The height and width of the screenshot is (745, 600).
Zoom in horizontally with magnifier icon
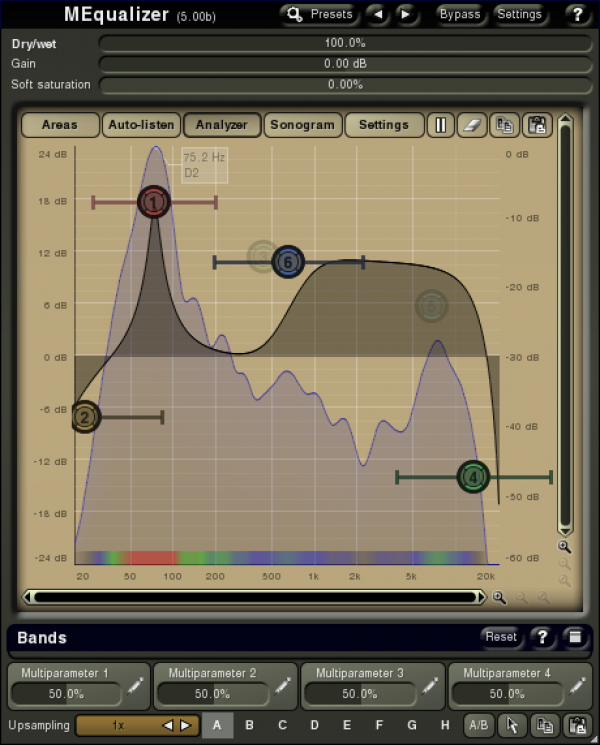pos(499,597)
